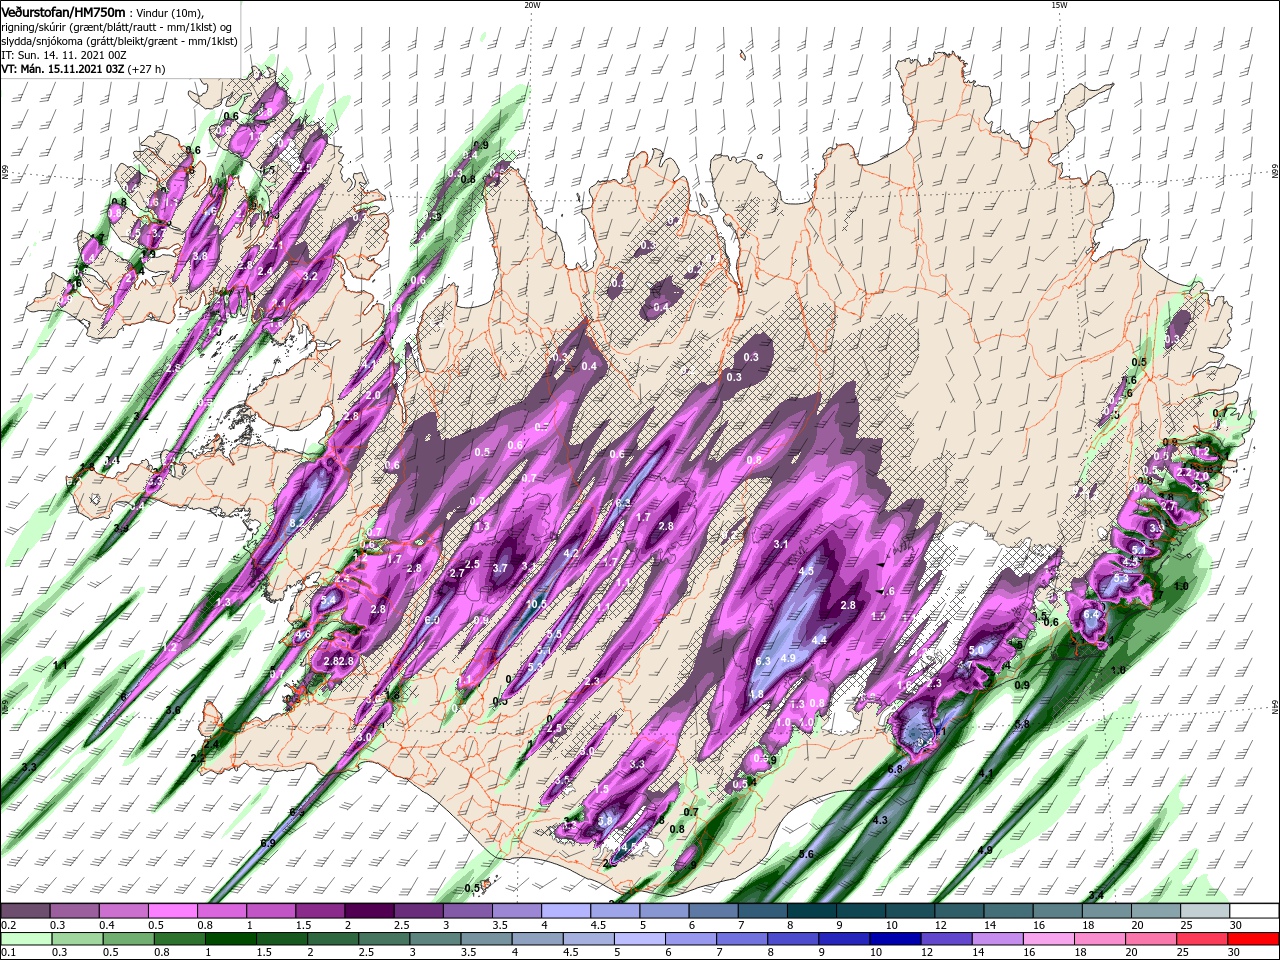Pick the deep navy blue lower swatch labeled 10

[x=895, y=939]
